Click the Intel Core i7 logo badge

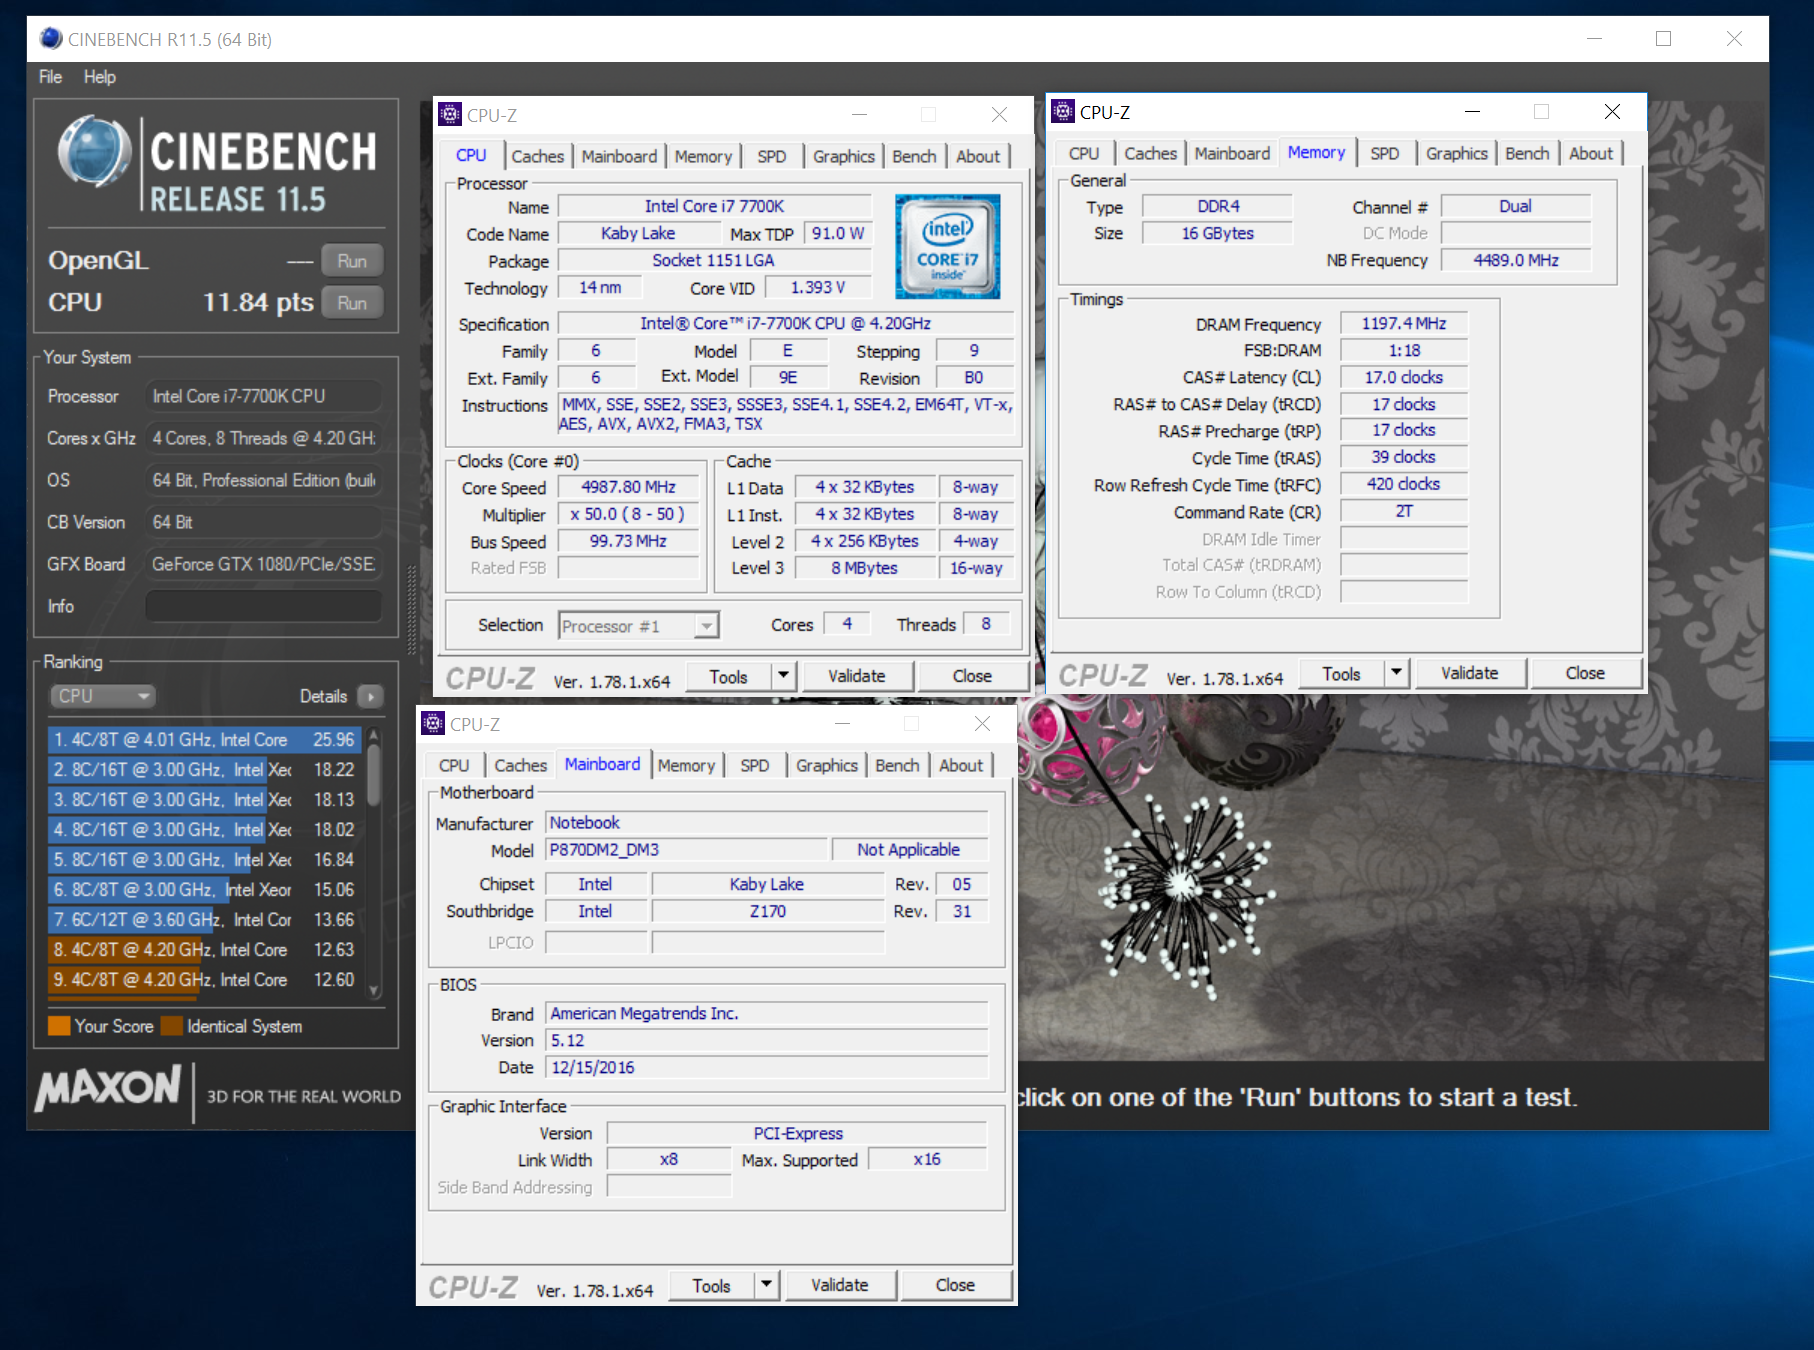click(946, 247)
